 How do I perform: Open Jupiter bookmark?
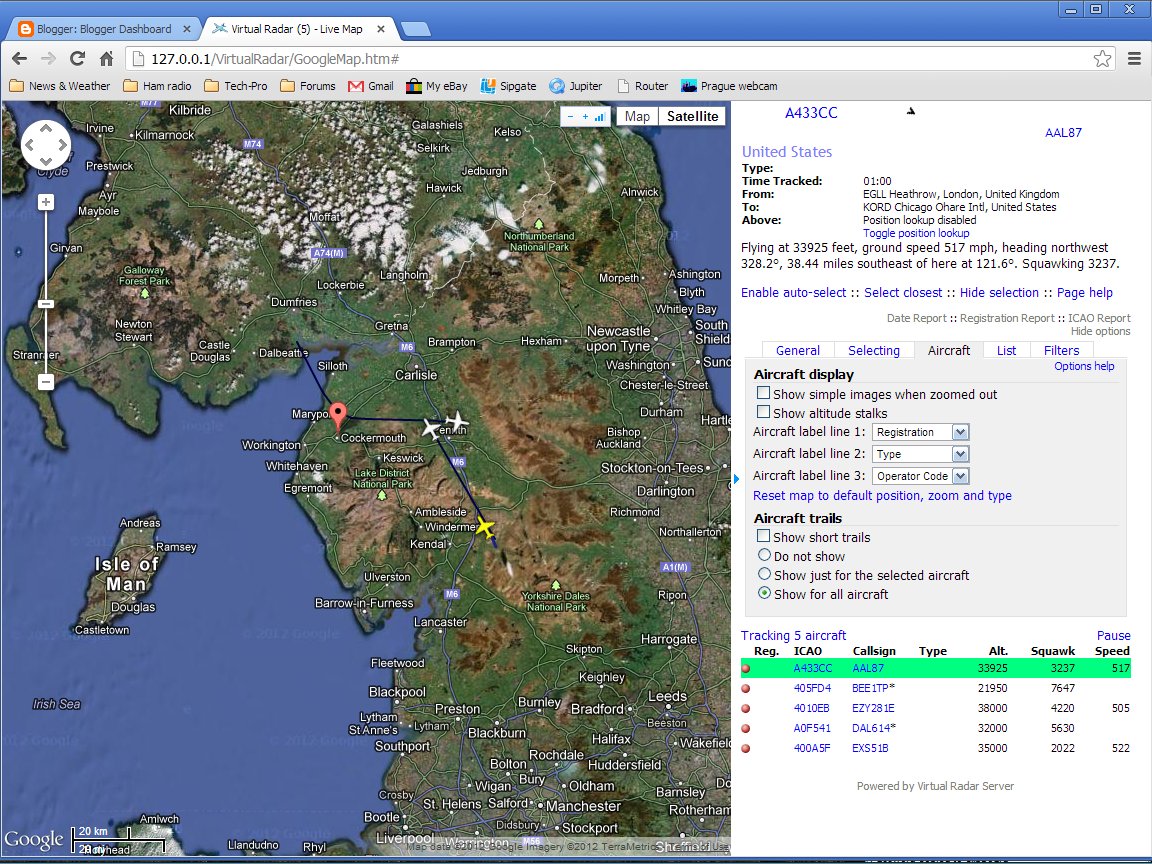point(576,86)
